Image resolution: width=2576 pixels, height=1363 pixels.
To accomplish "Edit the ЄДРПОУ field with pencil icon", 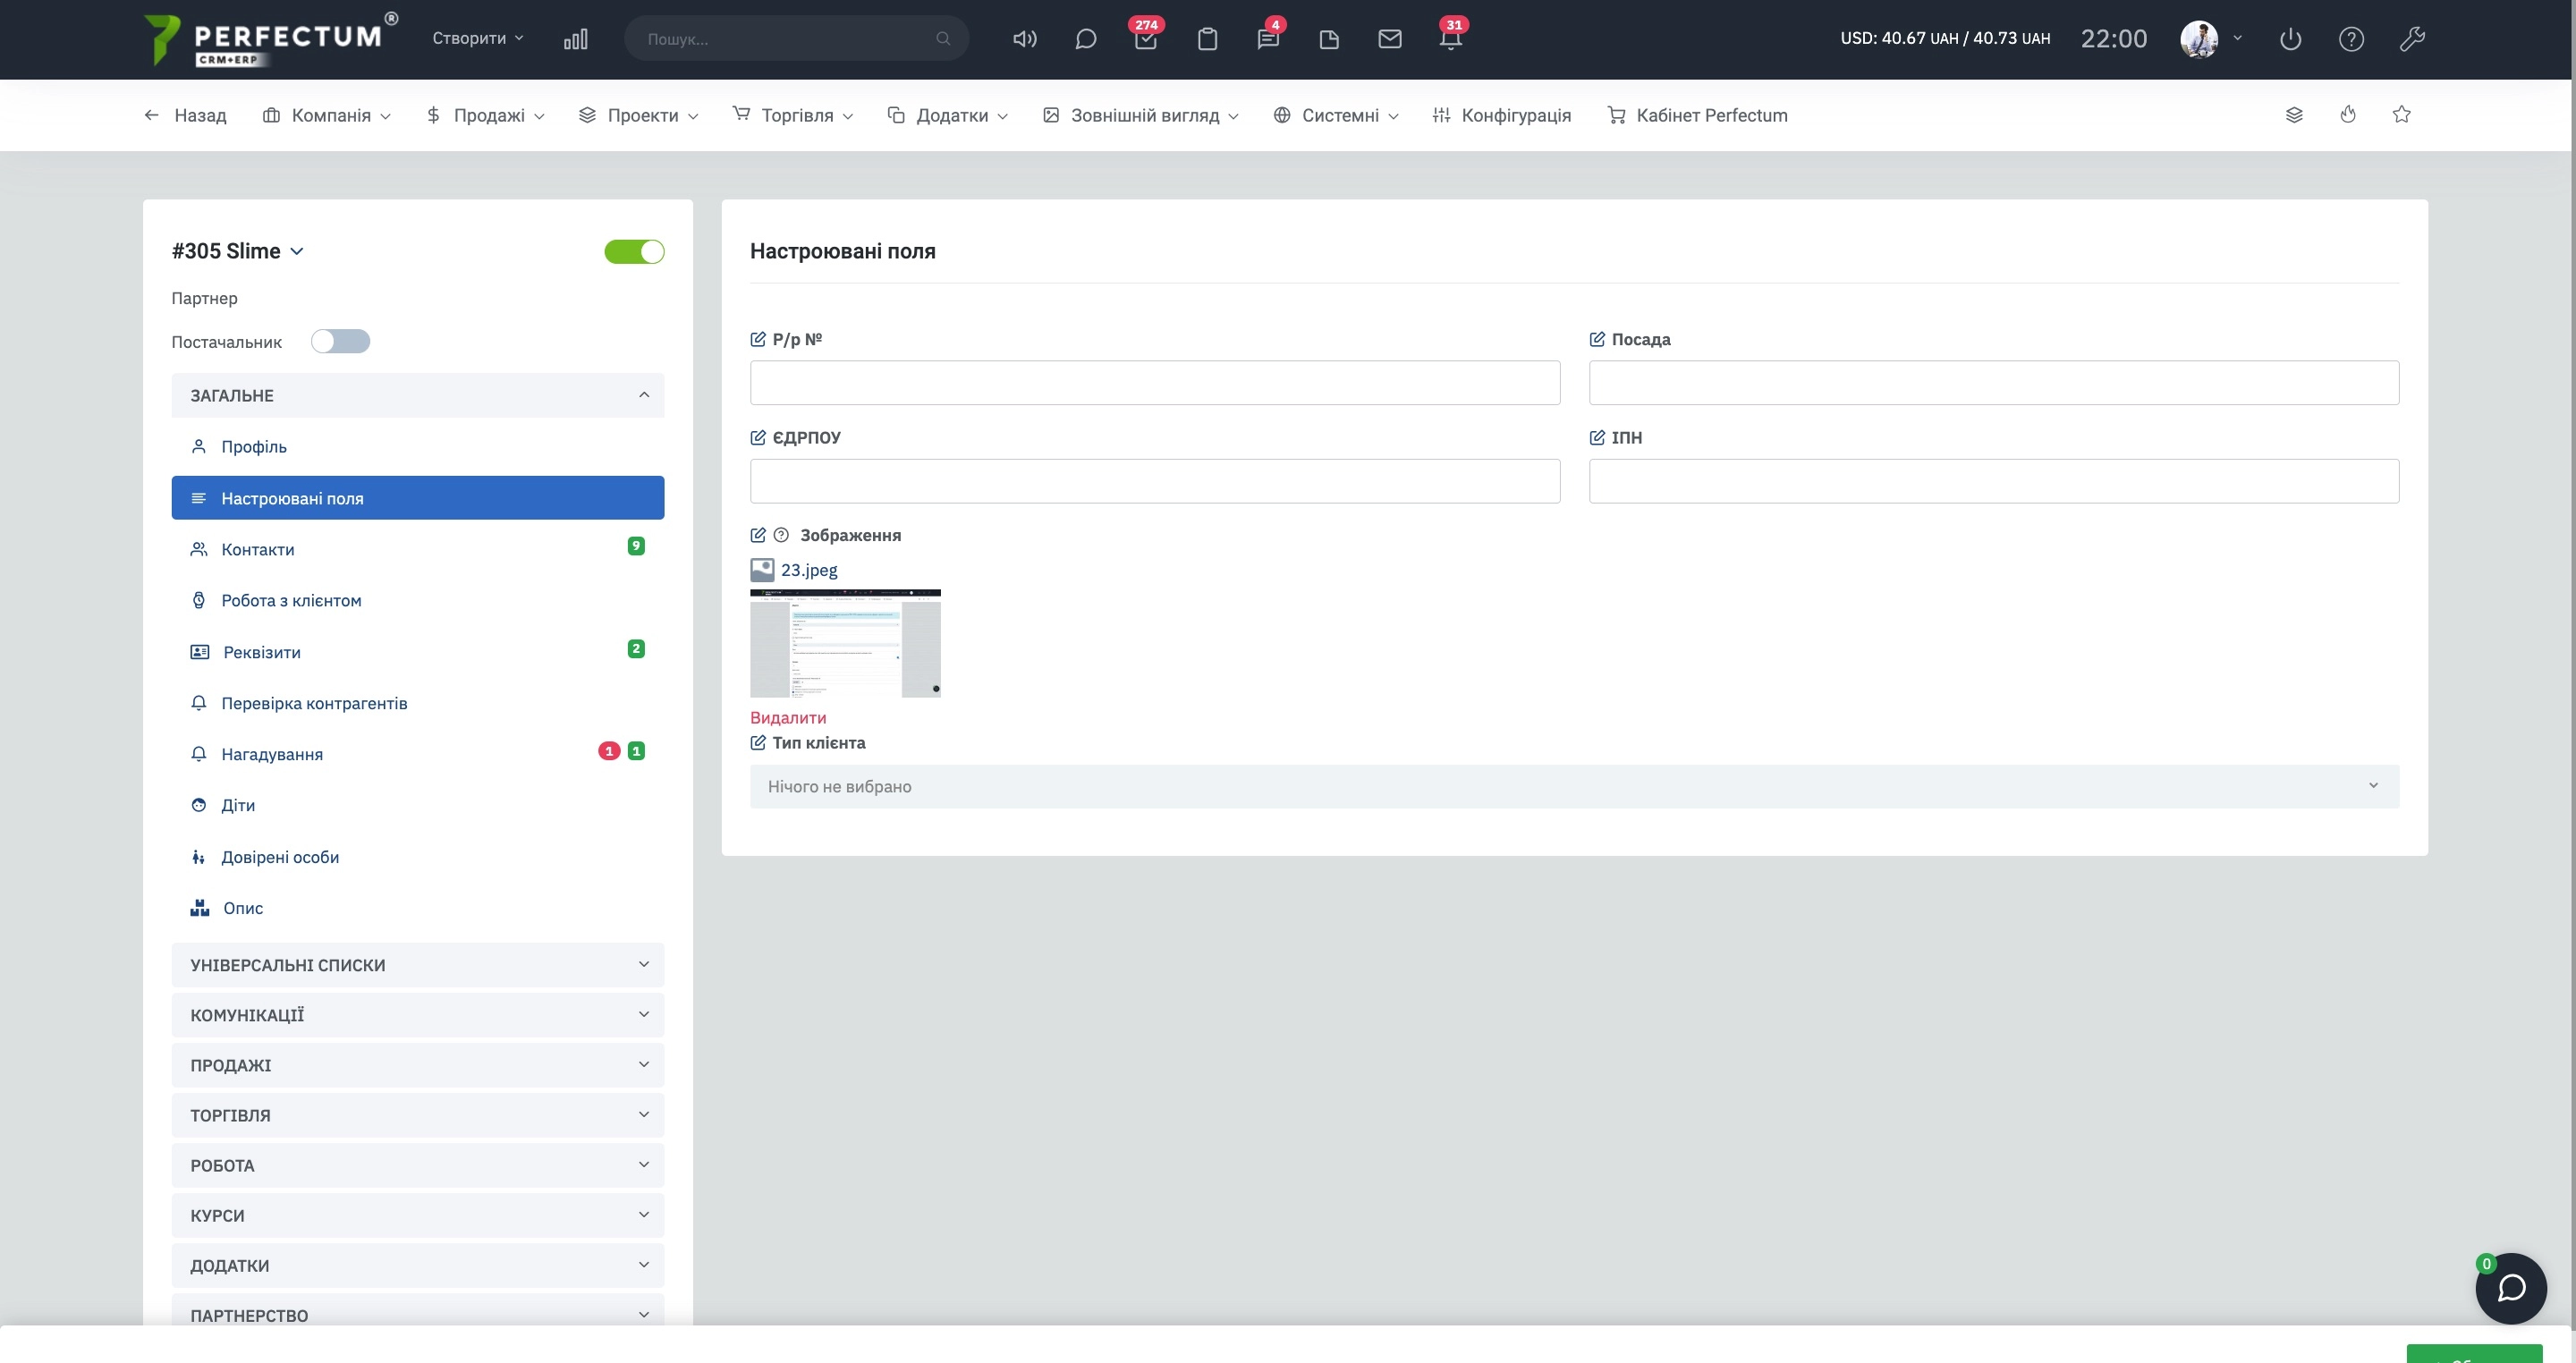I will (758, 437).
